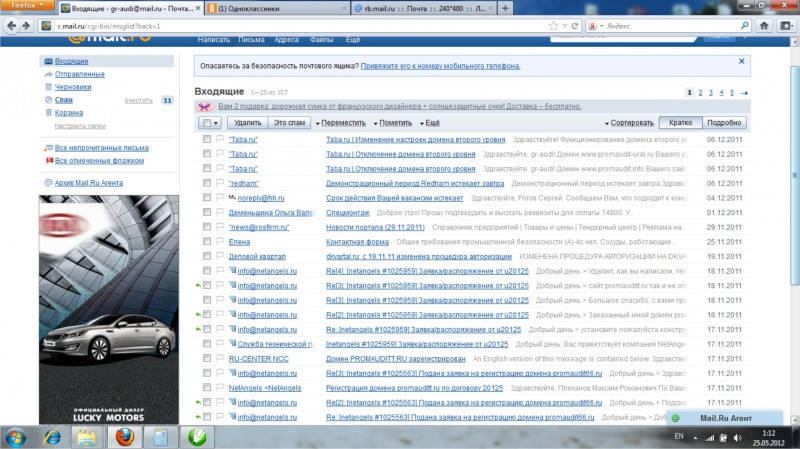The height and width of the screenshot is (449, 800).
Task: Tick the checkbox for Служба технической message
Action: pos(207,343)
